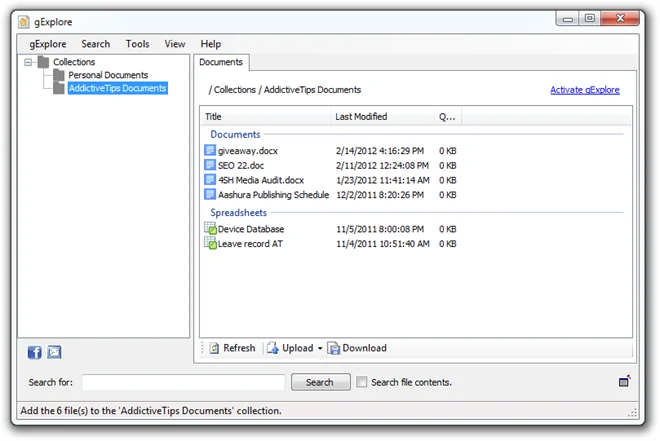The image size is (660, 441).
Task: Click the Search for input field
Action: (184, 382)
